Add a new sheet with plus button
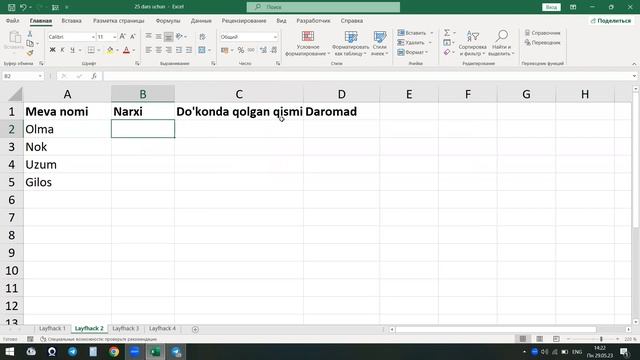Screen dimensions: 640x360 pos(195,329)
